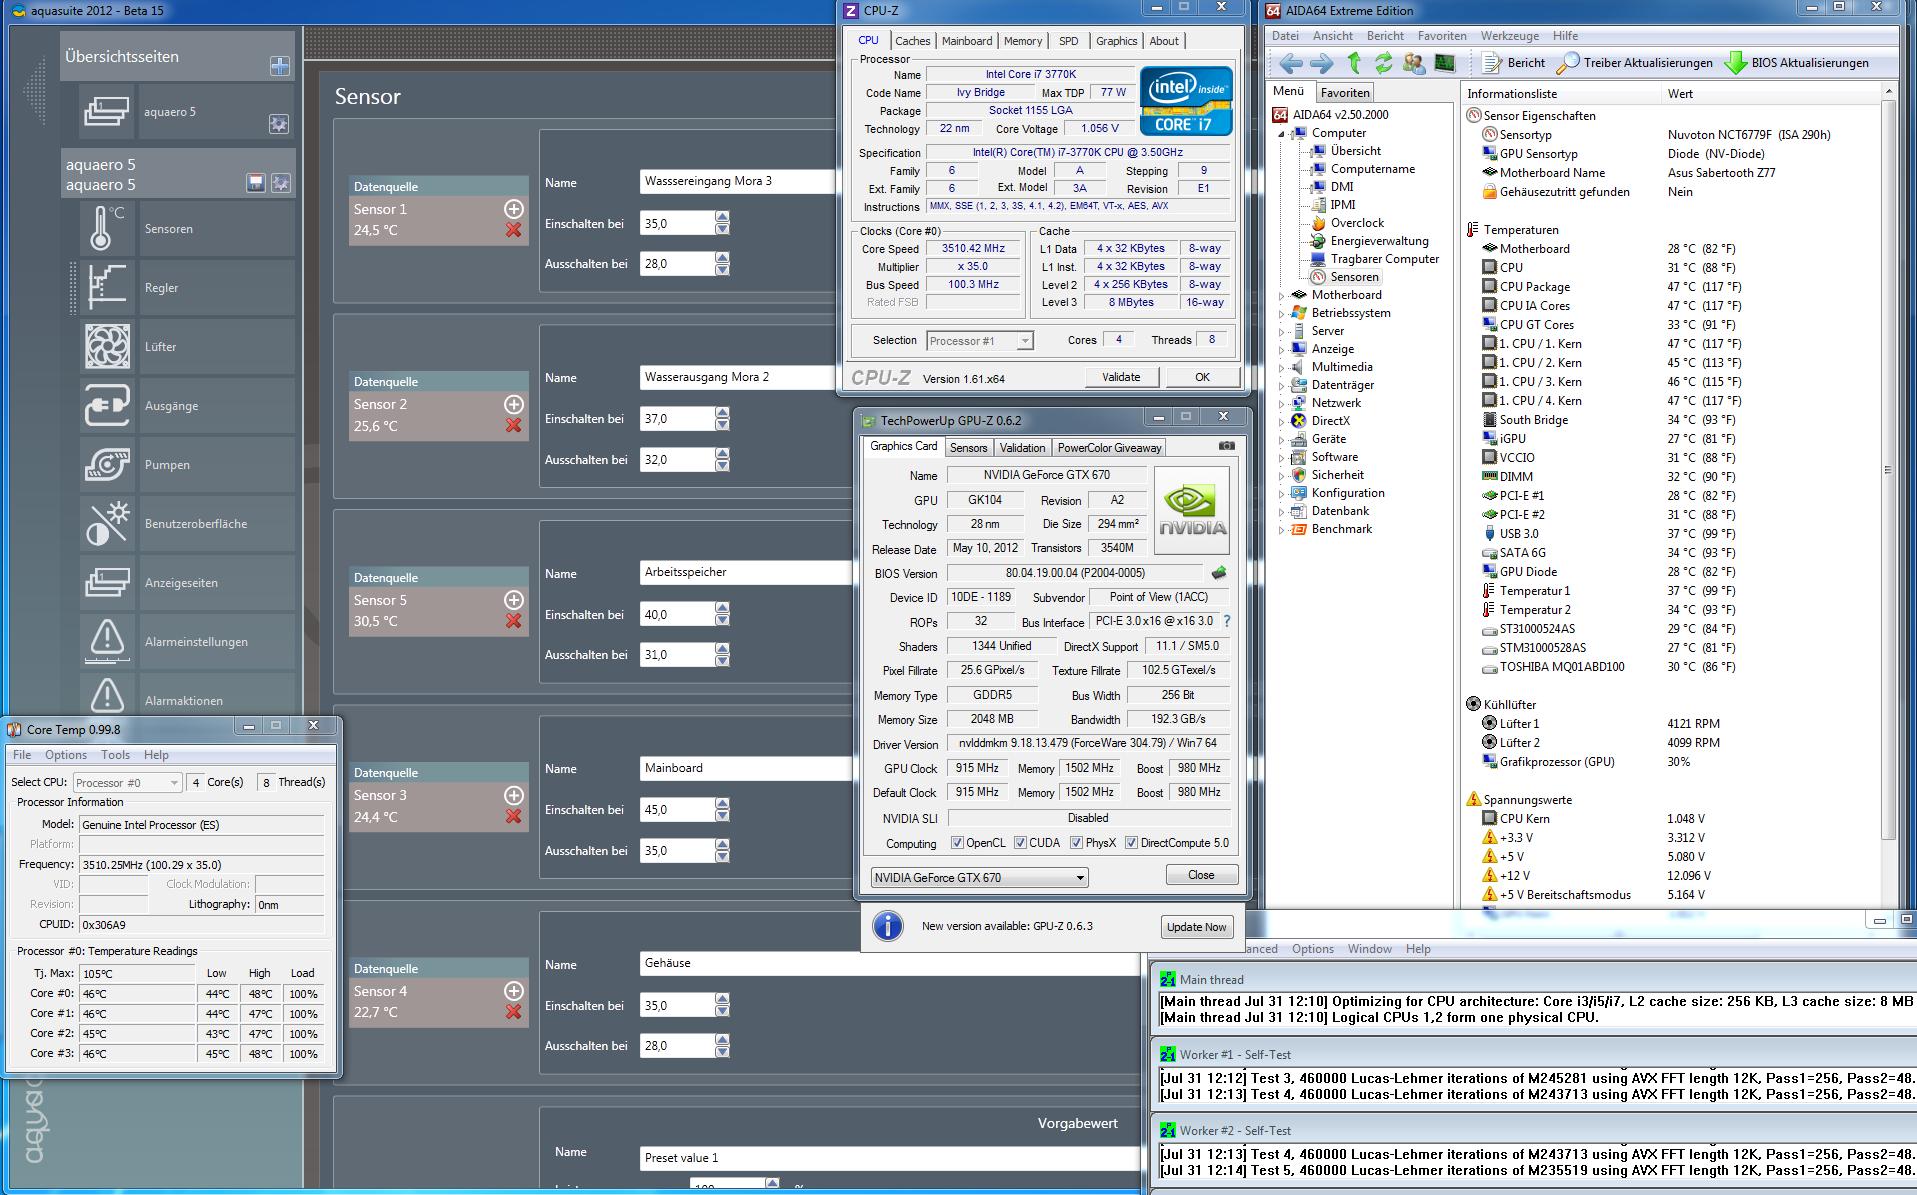Viewport: 1917px width, 1195px height.
Task: Click the Validate button in CPU-Z
Action: pyautogui.click(x=1120, y=377)
